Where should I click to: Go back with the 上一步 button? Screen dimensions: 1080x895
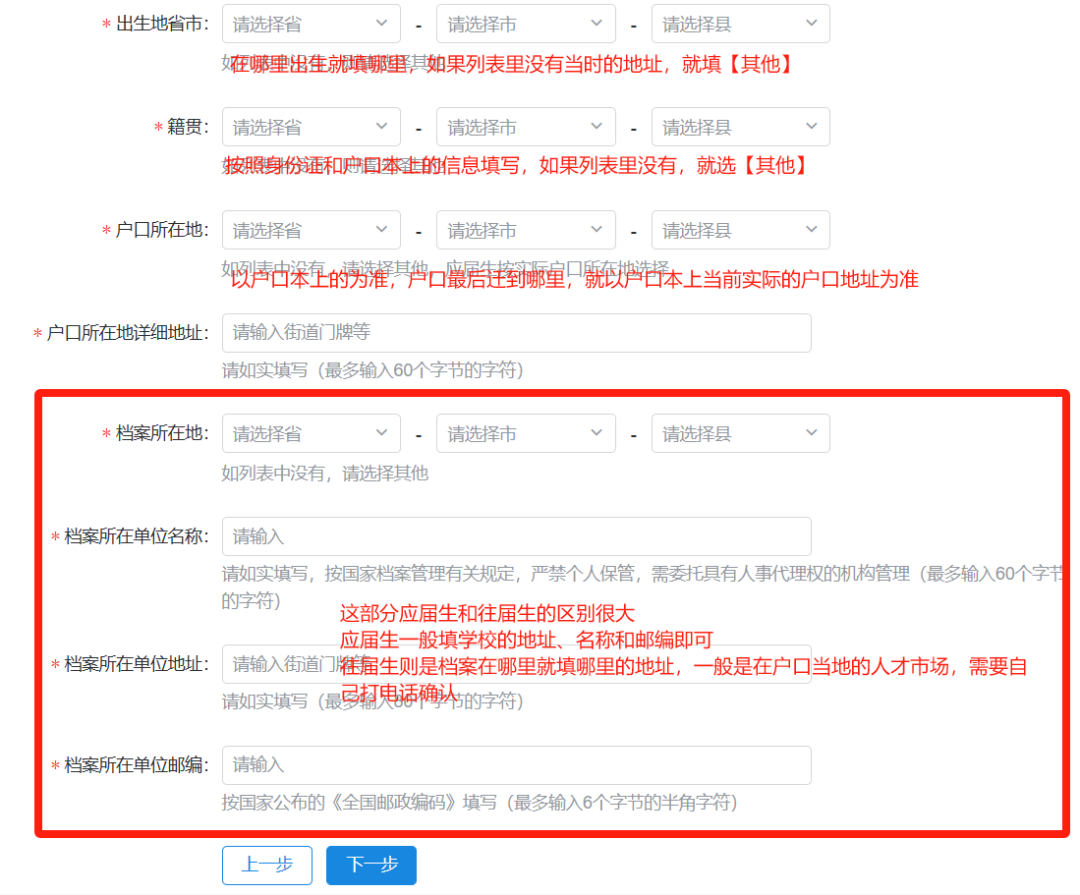267,865
